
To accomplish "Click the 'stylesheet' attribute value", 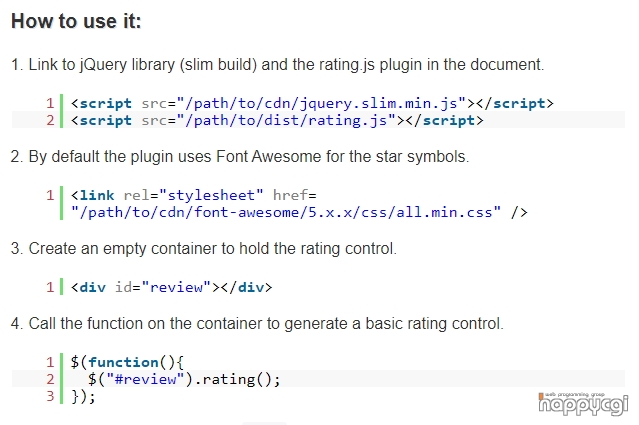I will click(x=211, y=195).
